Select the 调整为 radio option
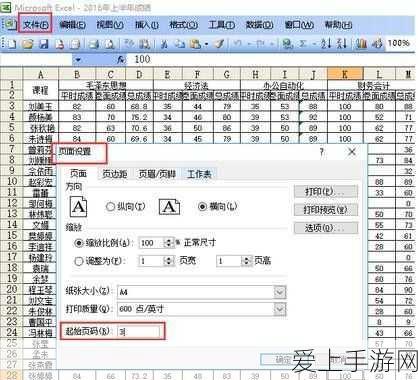418x380 pixels. click(x=79, y=261)
